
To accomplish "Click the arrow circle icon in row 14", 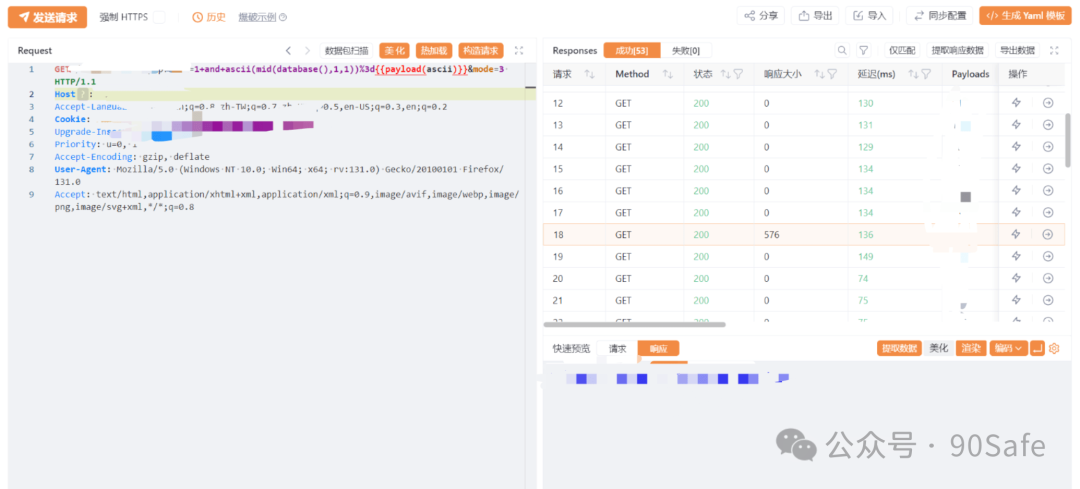I will point(1048,147).
